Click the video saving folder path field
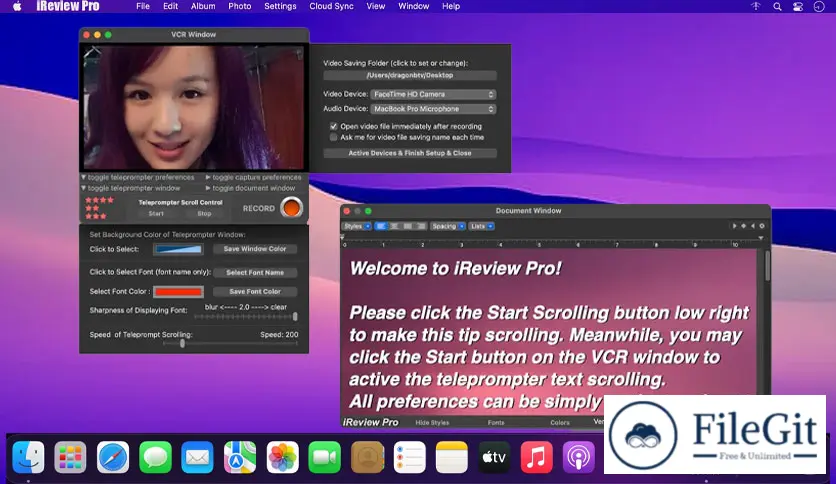836x484 pixels. [x=410, y=75]
